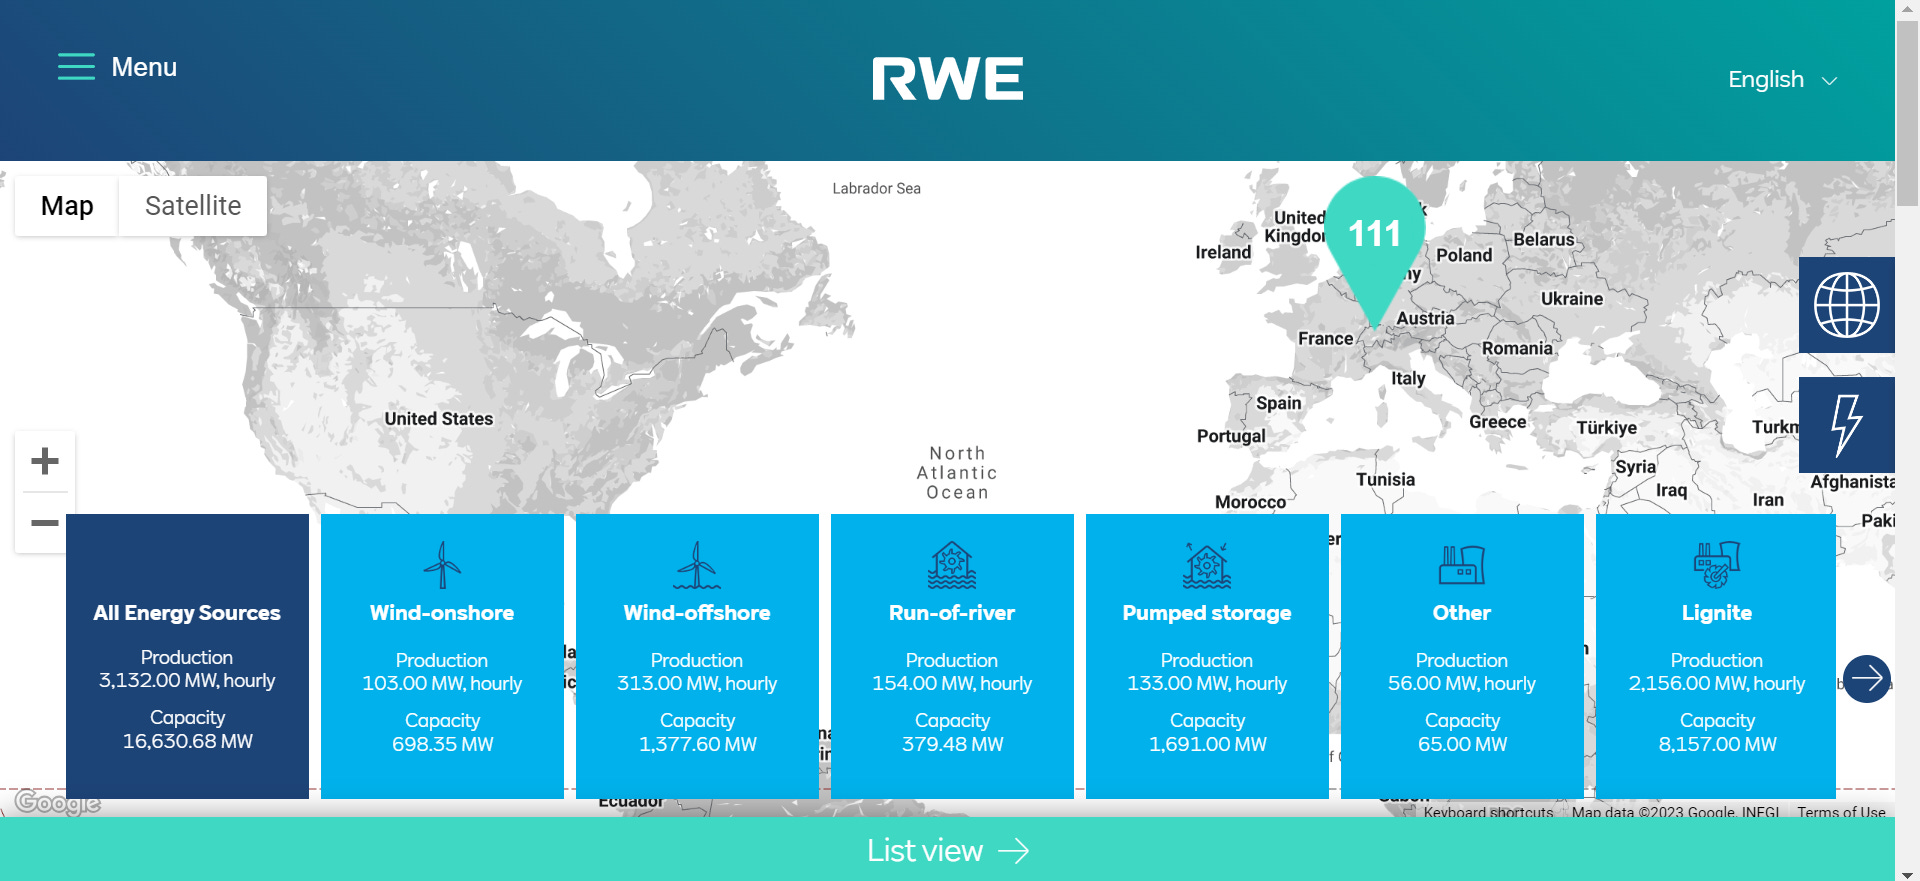Viewport: 1920px width, 881px height.
Task: Open the hamburger Menu icon
Action: pyautogui.click(x=76, y=67)
